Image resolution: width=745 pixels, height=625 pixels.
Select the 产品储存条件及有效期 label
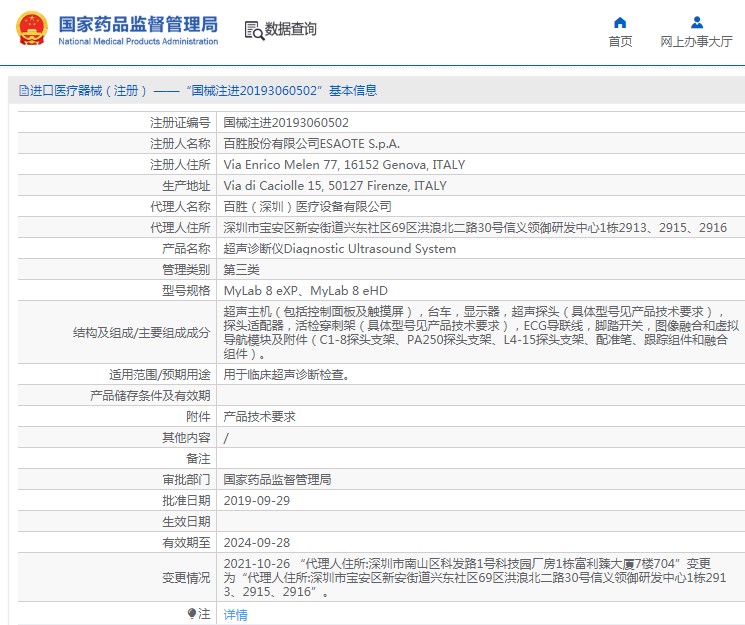pos(150,395)
